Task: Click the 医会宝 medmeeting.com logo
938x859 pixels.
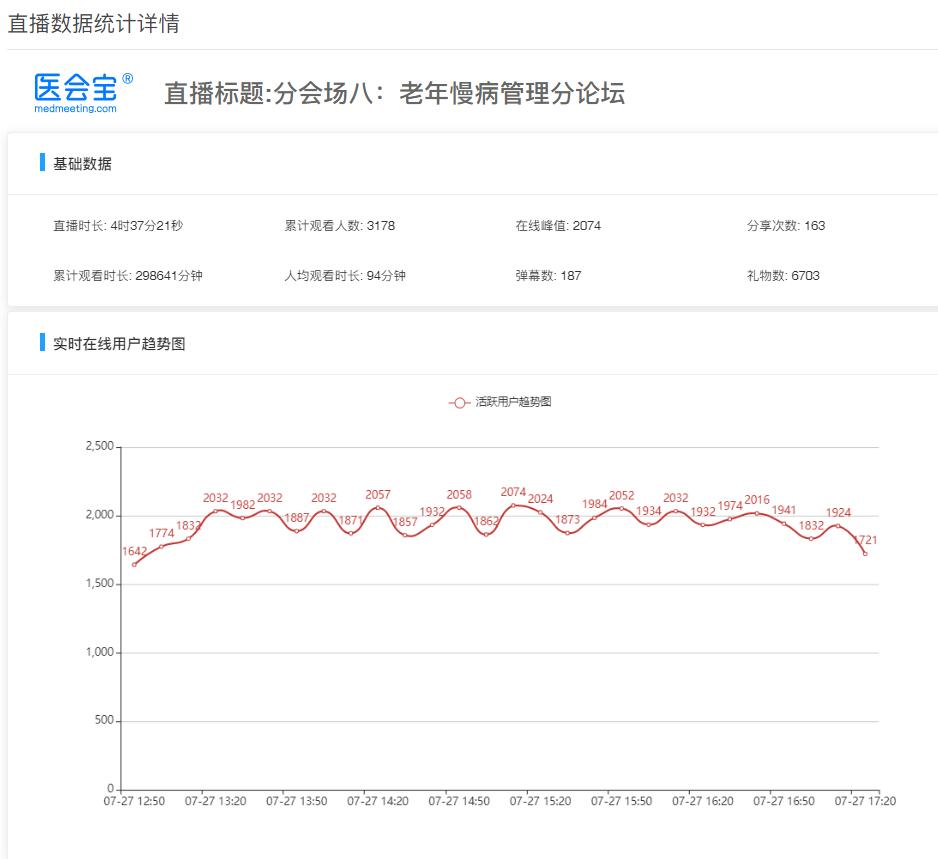Action: (83, 93)
